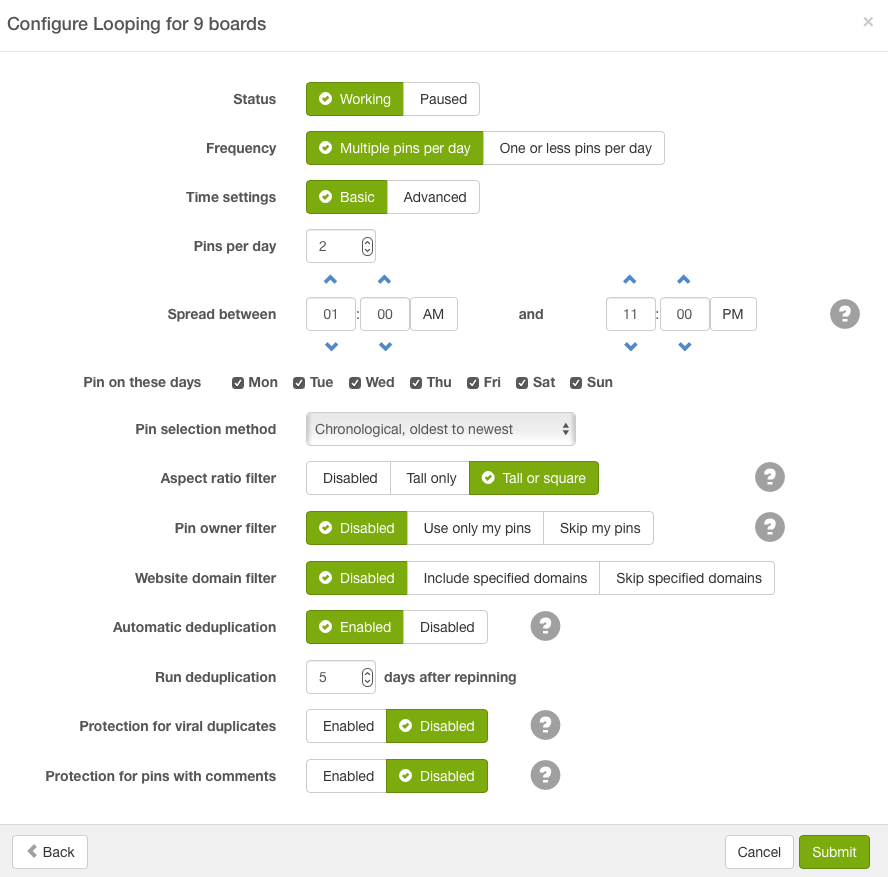Open help for Protection for pins with comments
The width and height of the screenshot is (888, 877).
pyautogui.click(x=545, y=775)
